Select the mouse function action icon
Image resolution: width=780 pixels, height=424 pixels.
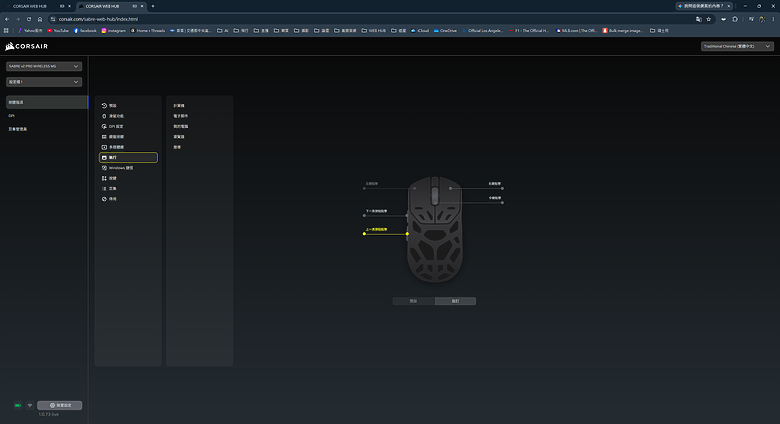pos(104,116)
